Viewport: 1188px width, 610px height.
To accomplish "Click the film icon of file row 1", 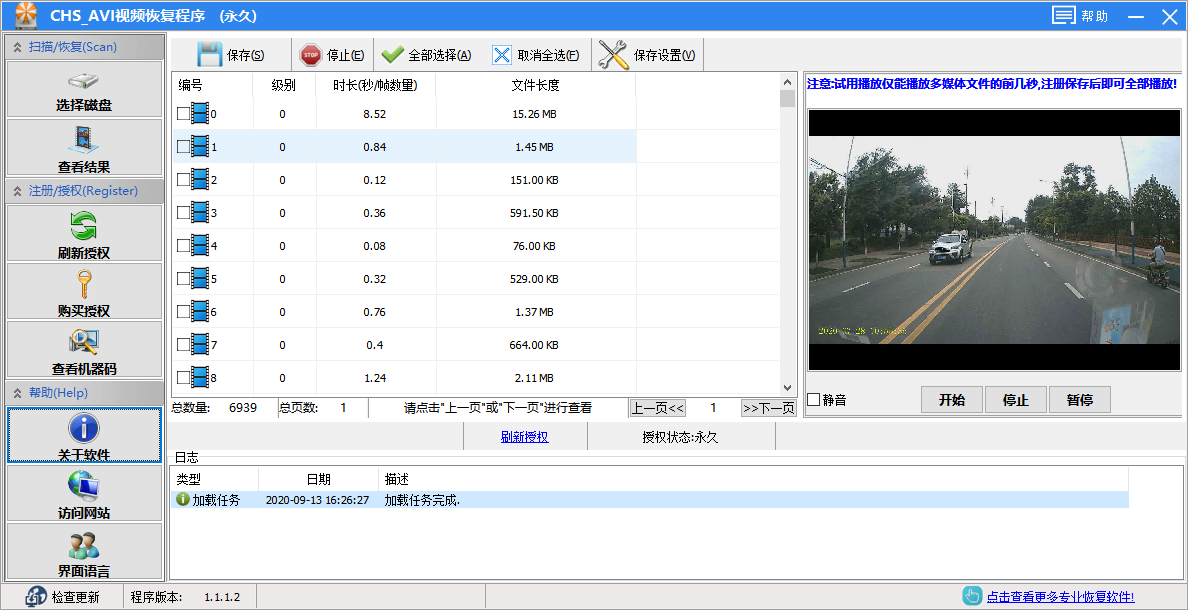I will 200,147.
